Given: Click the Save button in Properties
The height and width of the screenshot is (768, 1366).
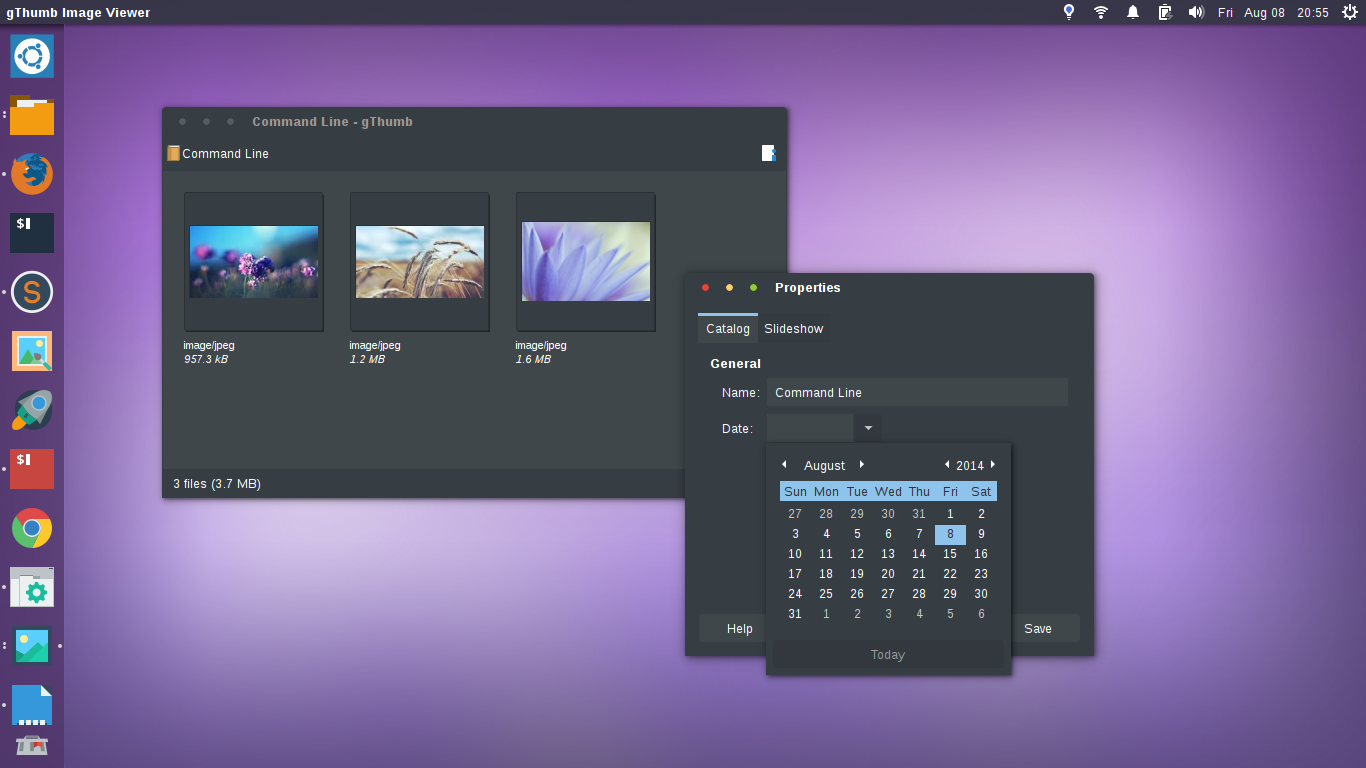Looking at the screenshot, I should click(x=1038, y=628).
